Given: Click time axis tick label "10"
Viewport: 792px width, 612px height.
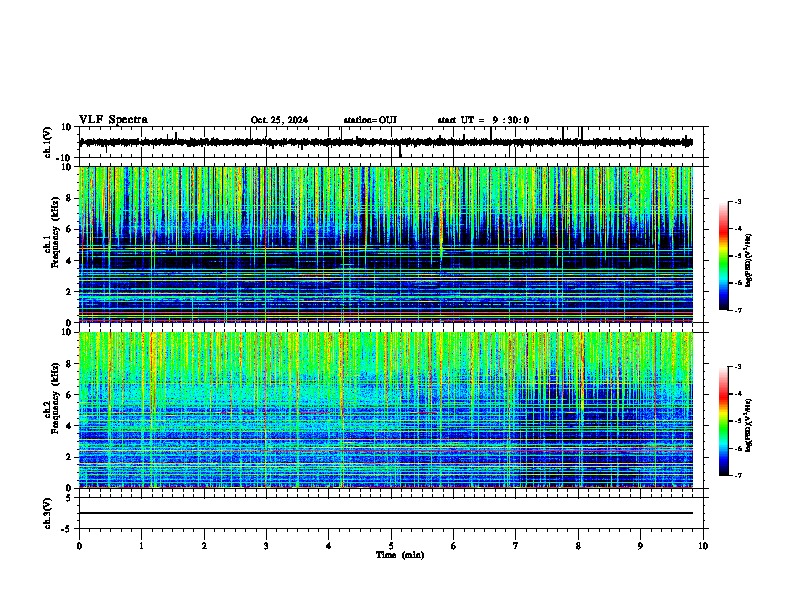Looking at the screenshot, I should tap(703, 546).
